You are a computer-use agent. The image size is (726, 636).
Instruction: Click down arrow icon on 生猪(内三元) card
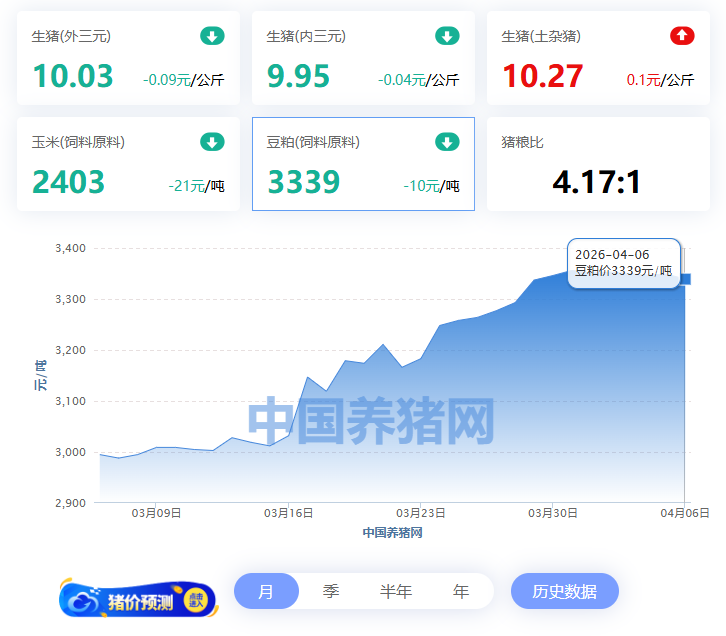pos(447,36)
